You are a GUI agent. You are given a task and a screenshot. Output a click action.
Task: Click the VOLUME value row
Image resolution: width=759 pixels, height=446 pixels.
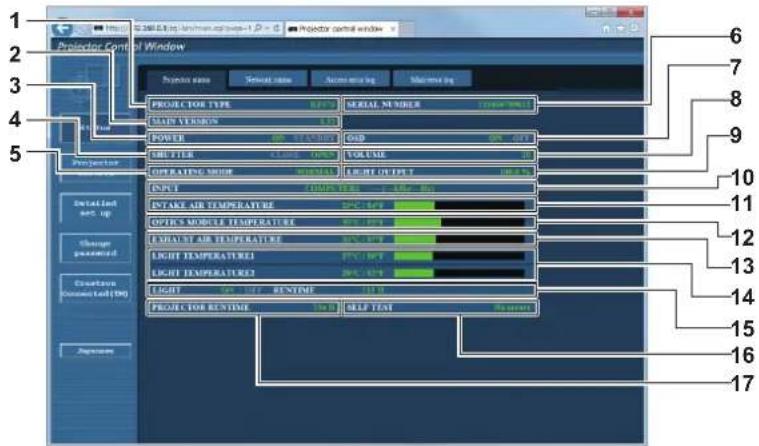pos(440,155)
